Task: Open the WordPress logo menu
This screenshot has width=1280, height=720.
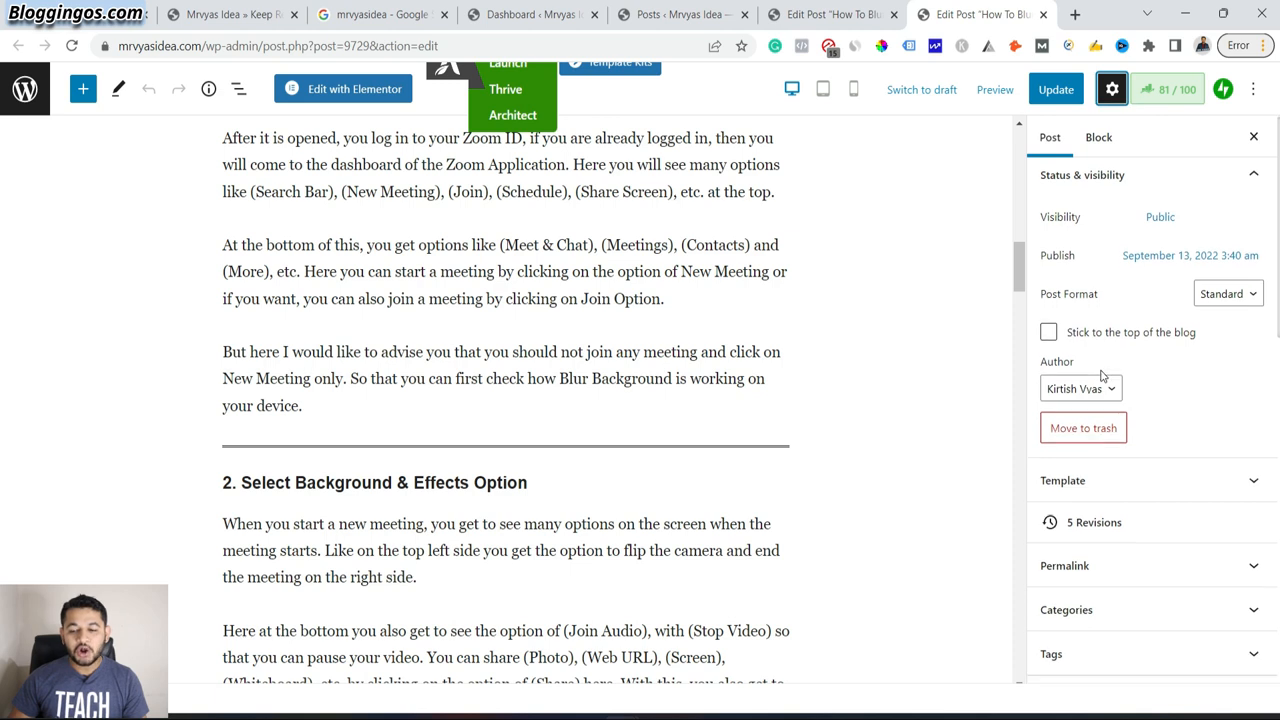Action: 25,89
